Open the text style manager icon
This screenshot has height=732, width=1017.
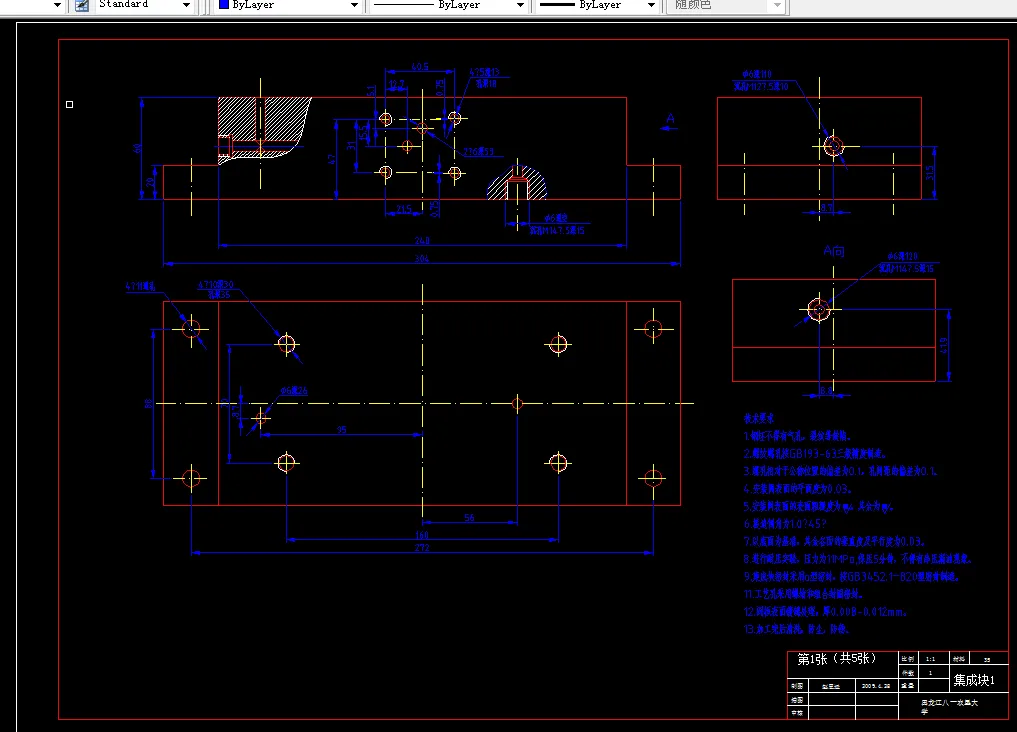point(82,5)
